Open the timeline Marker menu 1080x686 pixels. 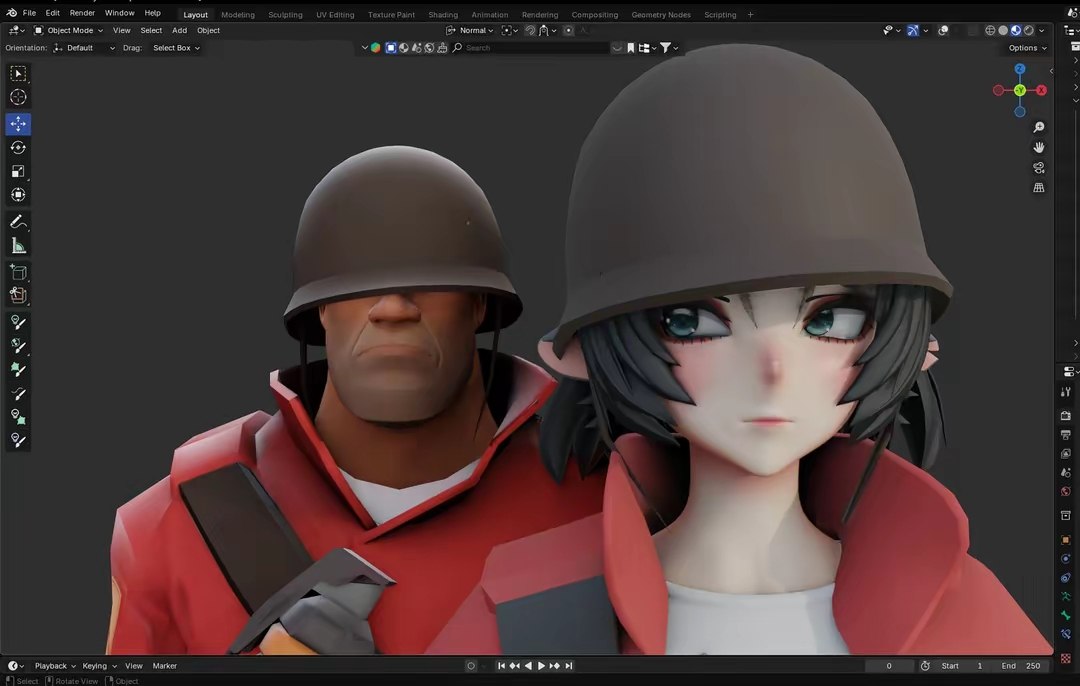tap(165, 666)
